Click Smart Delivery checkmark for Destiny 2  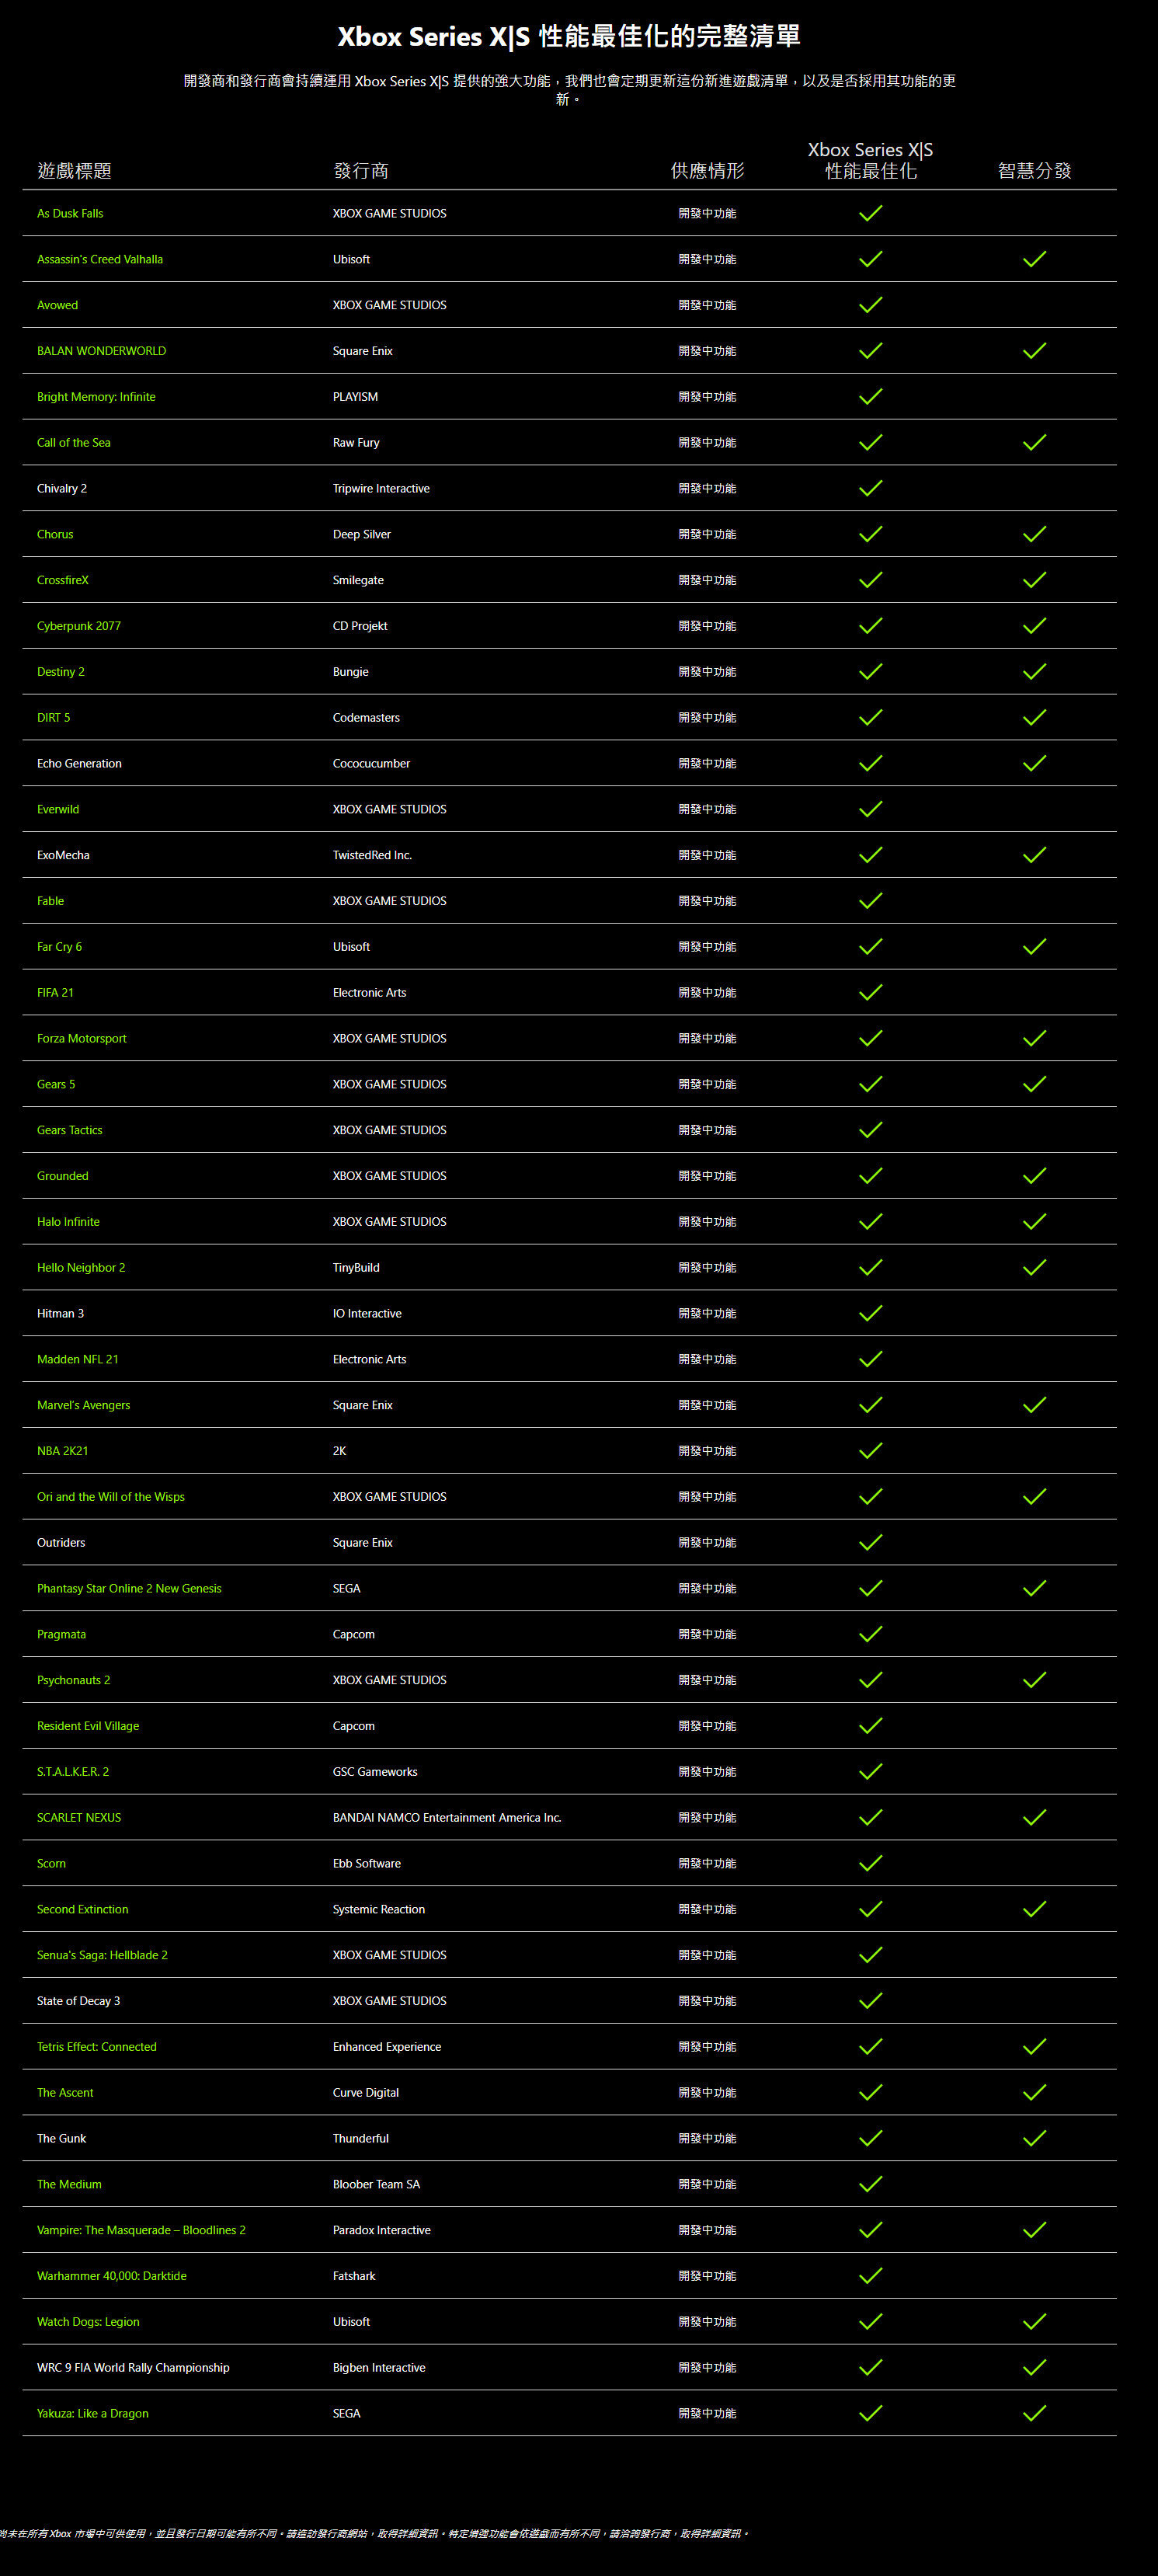tap(1034, 672)
